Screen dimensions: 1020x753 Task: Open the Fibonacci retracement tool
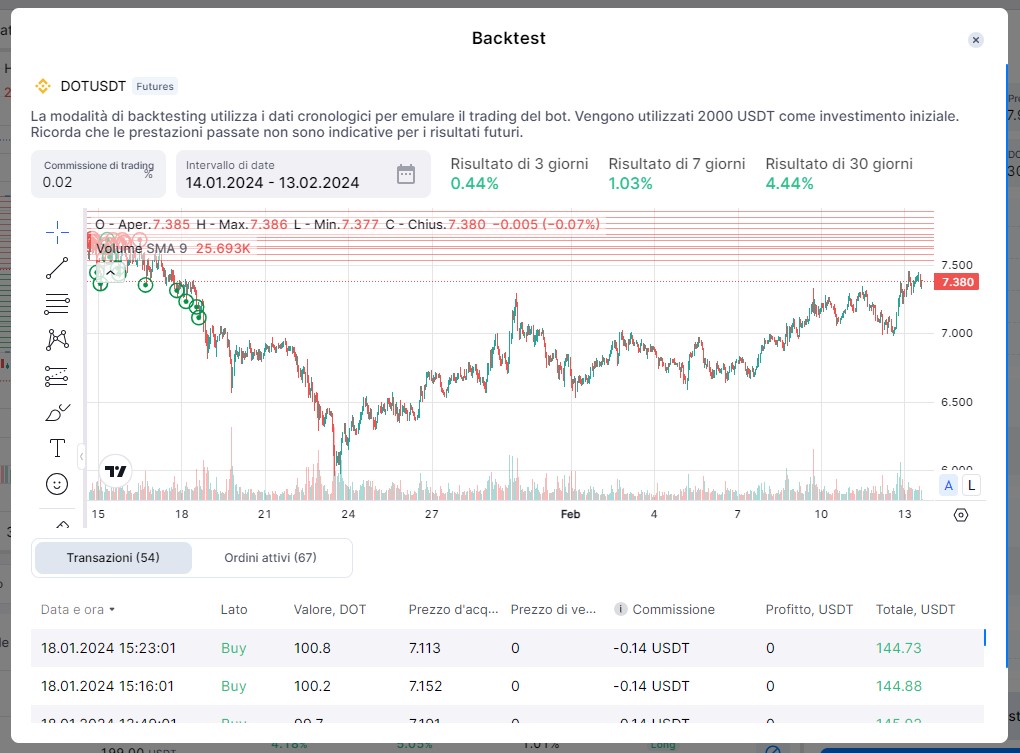pyautogui.click(x=57, y=304)
